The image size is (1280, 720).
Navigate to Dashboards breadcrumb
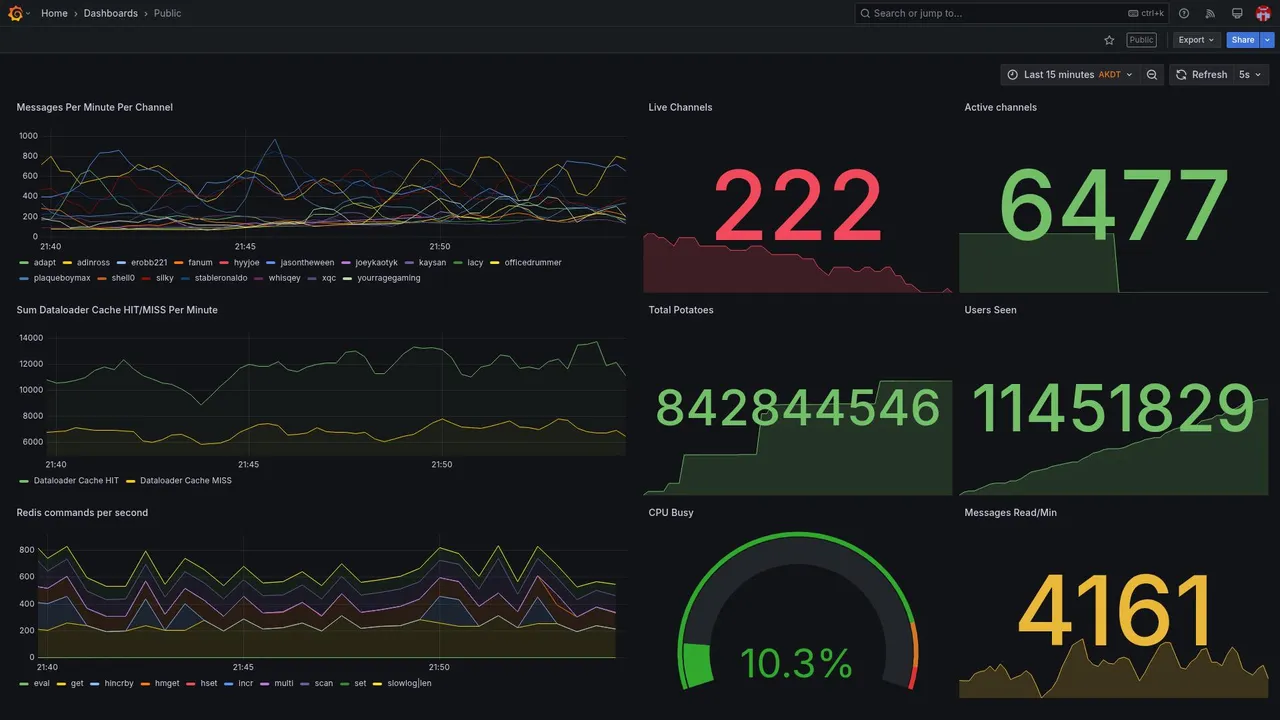pyautogui.click(x=111, y=13)
